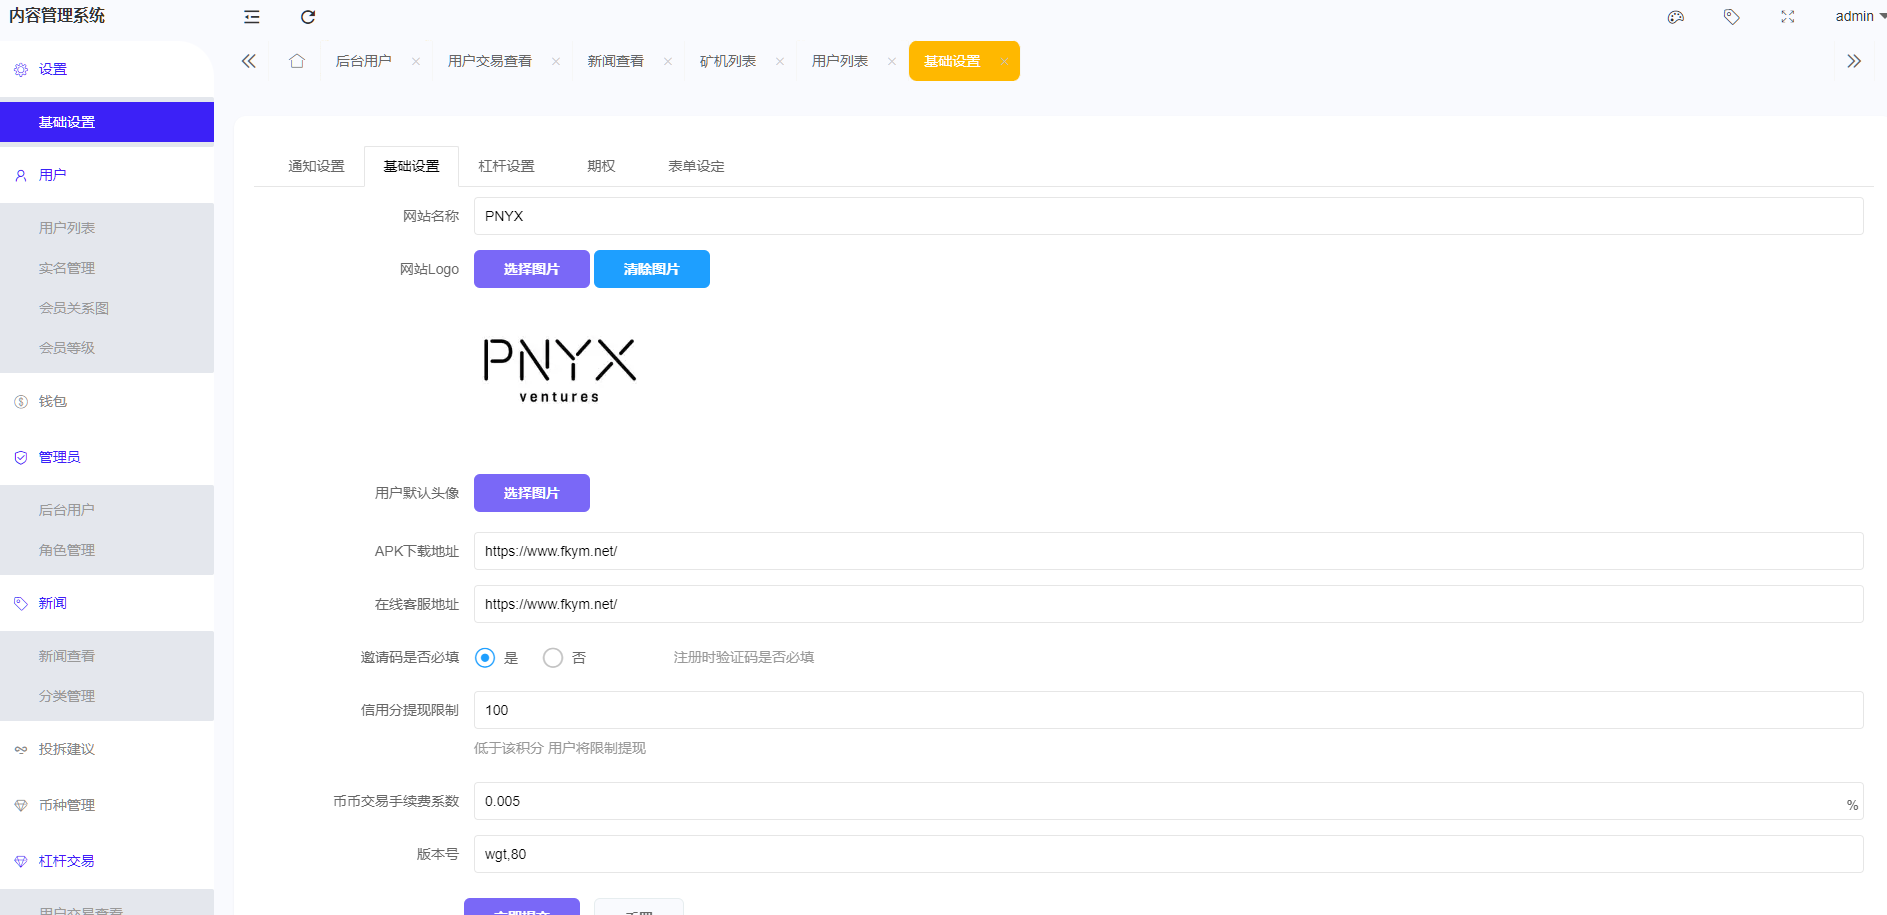Click 清除图片 to clear the website logo
Screen dimensions: 1887x915
[x=651, y=268]
